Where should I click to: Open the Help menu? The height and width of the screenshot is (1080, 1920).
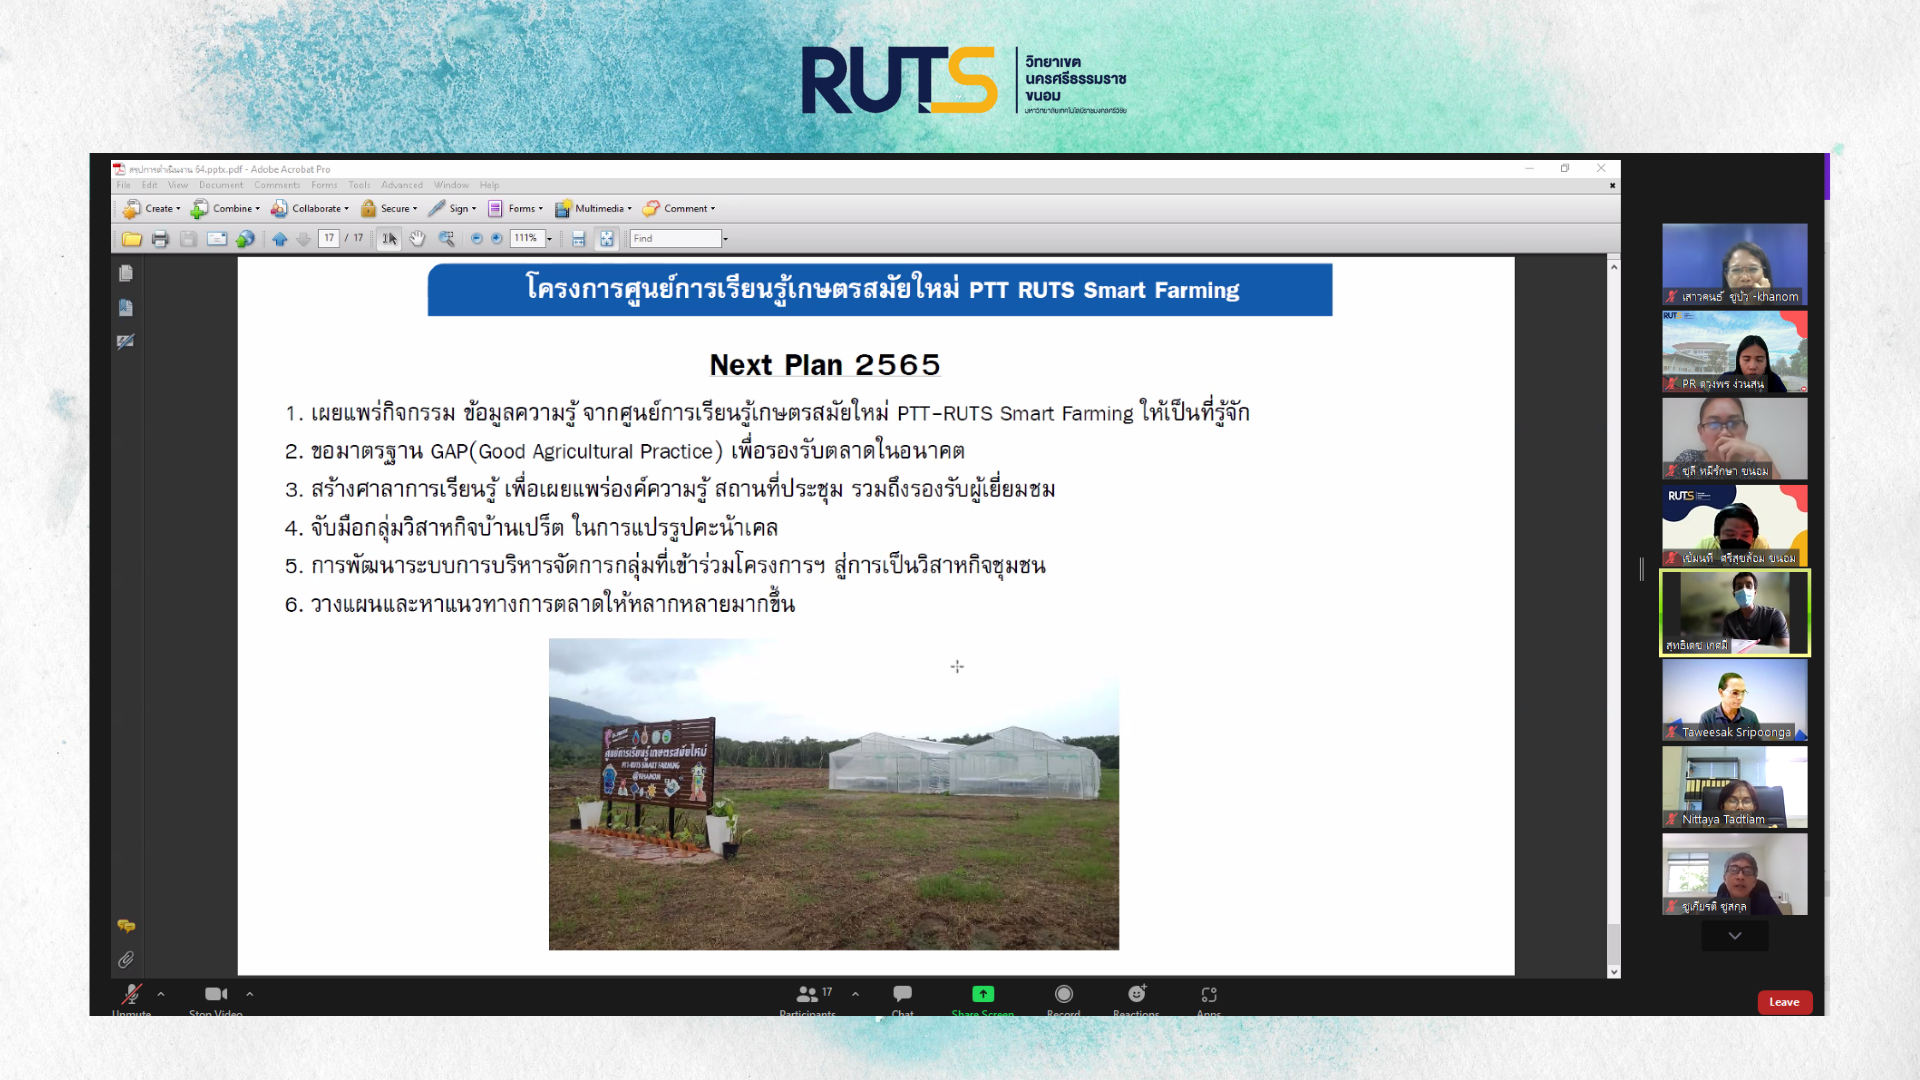[489, 185]
